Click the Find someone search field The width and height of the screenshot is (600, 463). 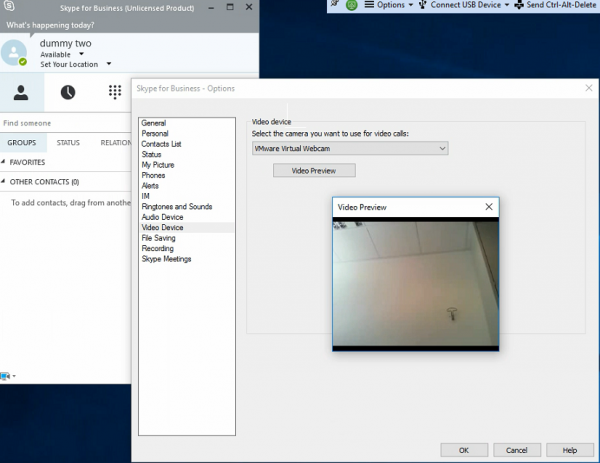click(60, 123)
